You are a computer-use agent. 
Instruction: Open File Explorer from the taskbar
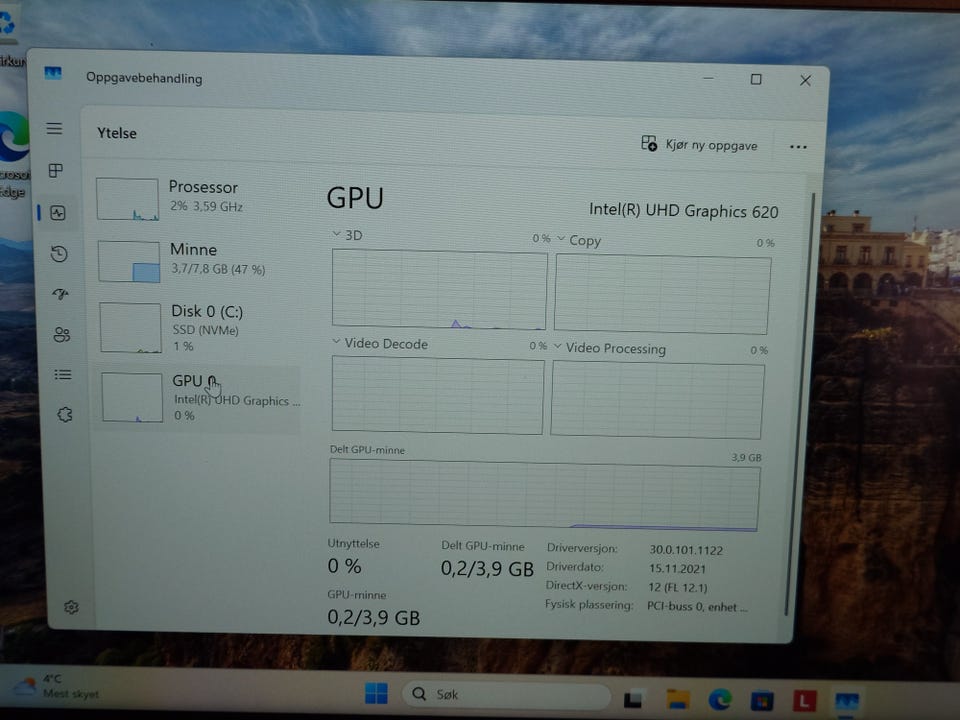678,699
